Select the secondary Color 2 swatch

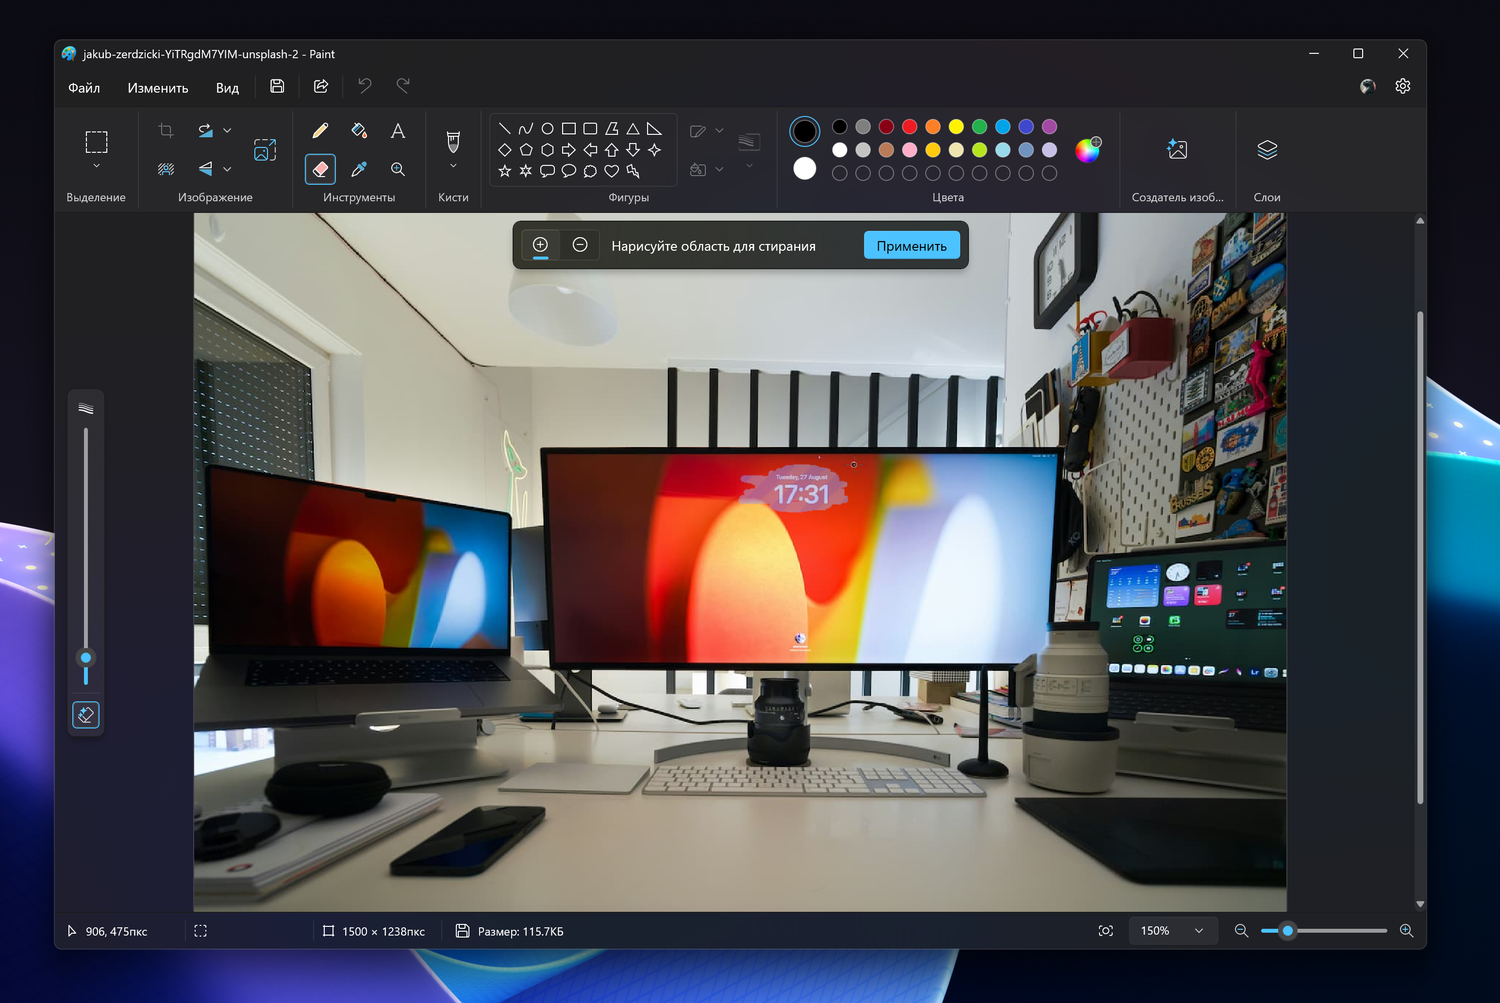click(805, 169)
